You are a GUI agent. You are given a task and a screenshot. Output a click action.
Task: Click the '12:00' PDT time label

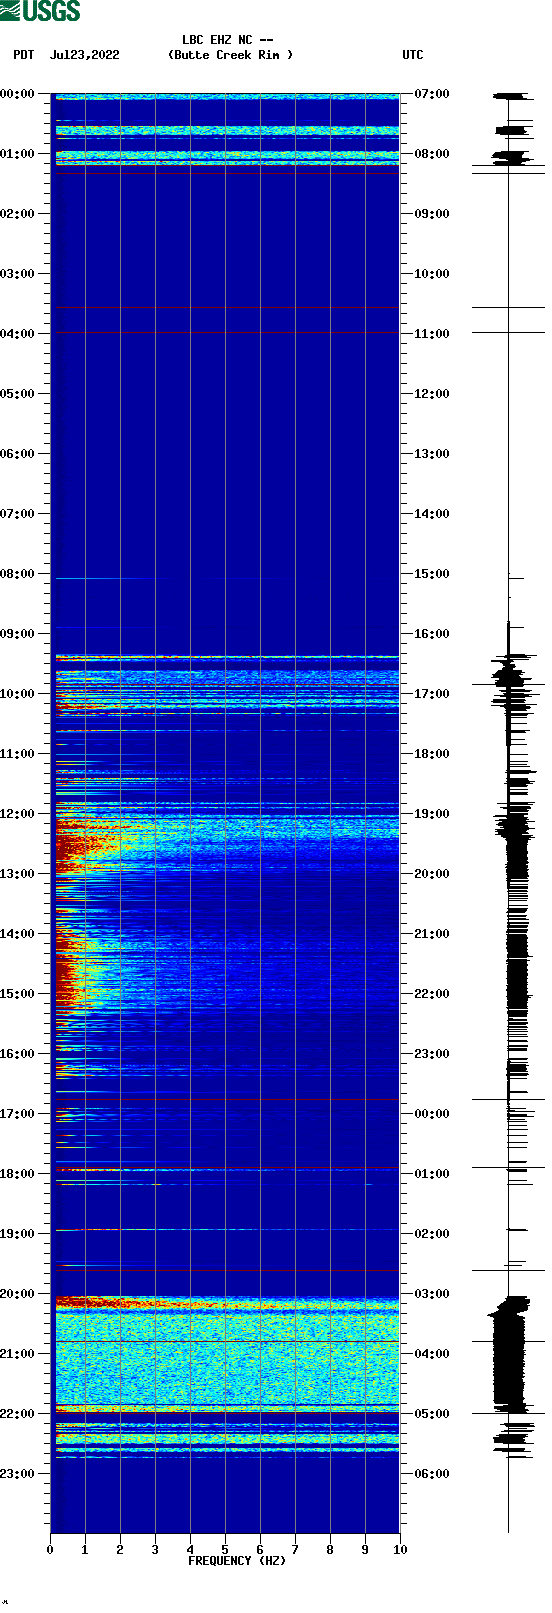pos(17,814)
